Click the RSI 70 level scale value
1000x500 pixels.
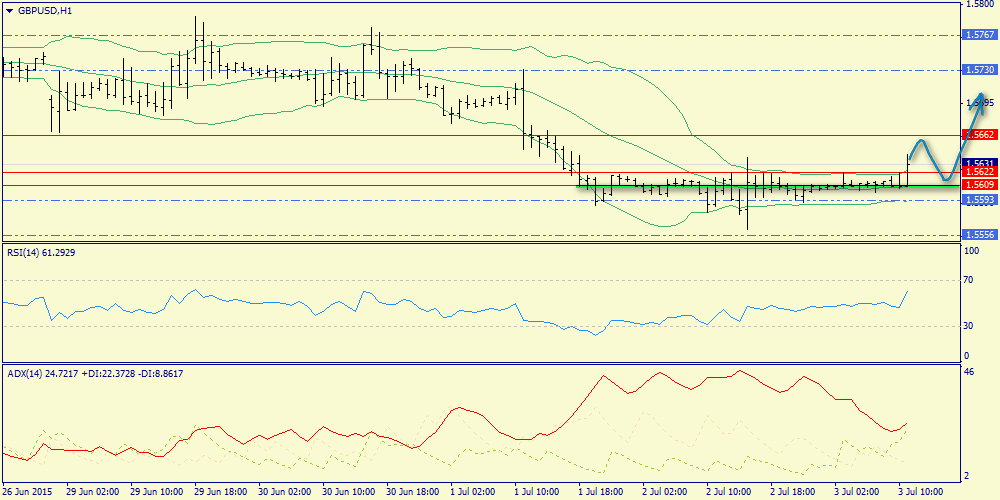point(968,281)
